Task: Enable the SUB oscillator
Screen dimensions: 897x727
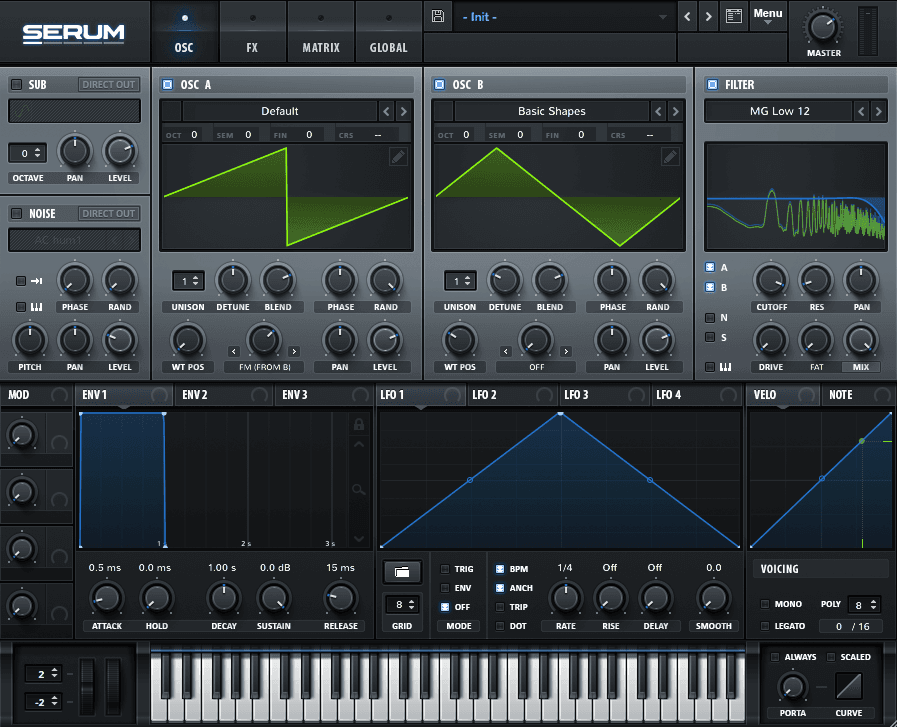Action: tap(17, 85)
